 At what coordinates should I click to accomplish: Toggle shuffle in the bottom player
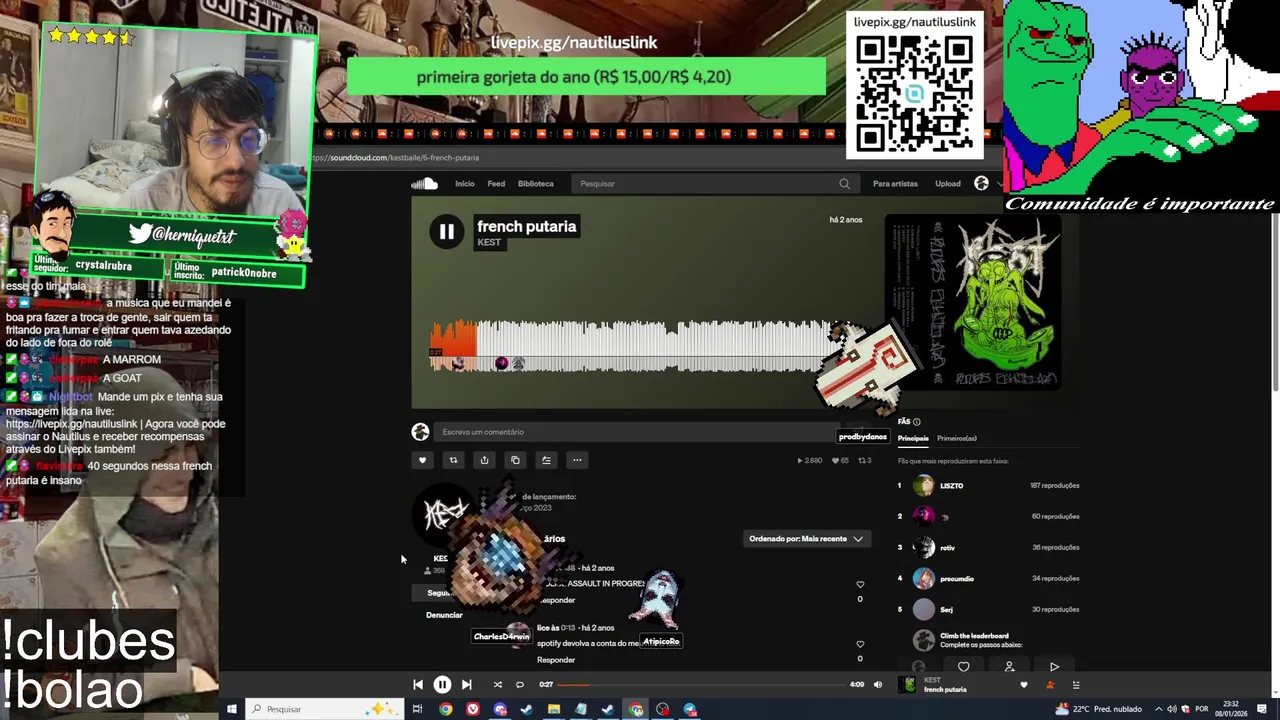(497, 685)
